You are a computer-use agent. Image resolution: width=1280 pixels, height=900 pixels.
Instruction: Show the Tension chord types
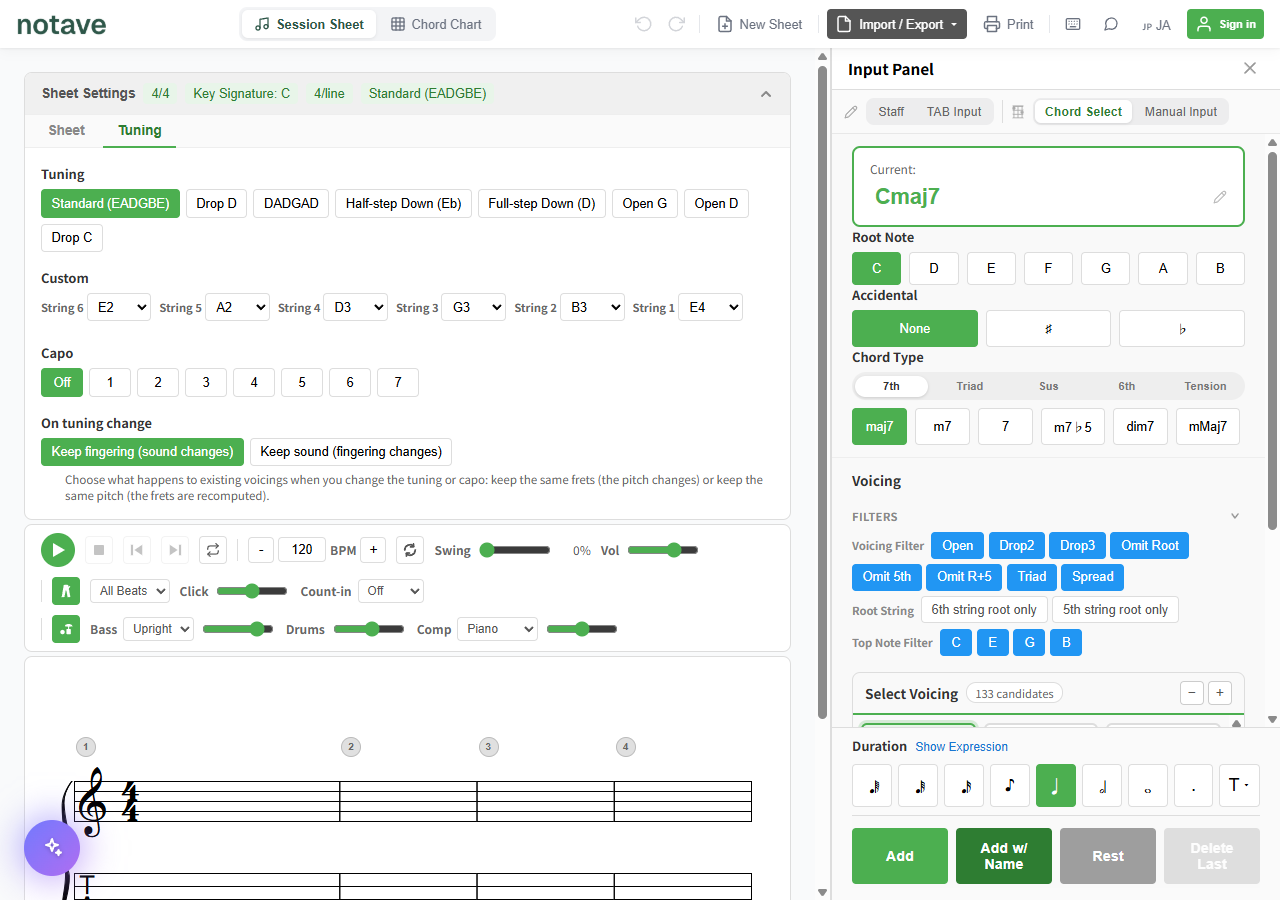(x=1205, y=386)
